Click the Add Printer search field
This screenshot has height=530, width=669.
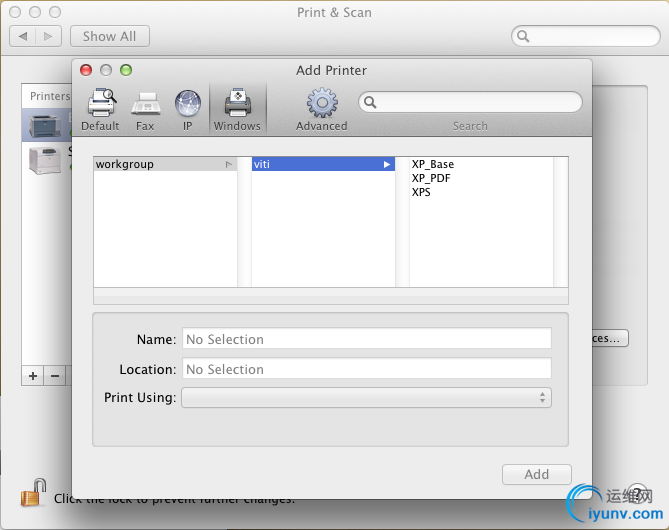(x=470, y=102)
